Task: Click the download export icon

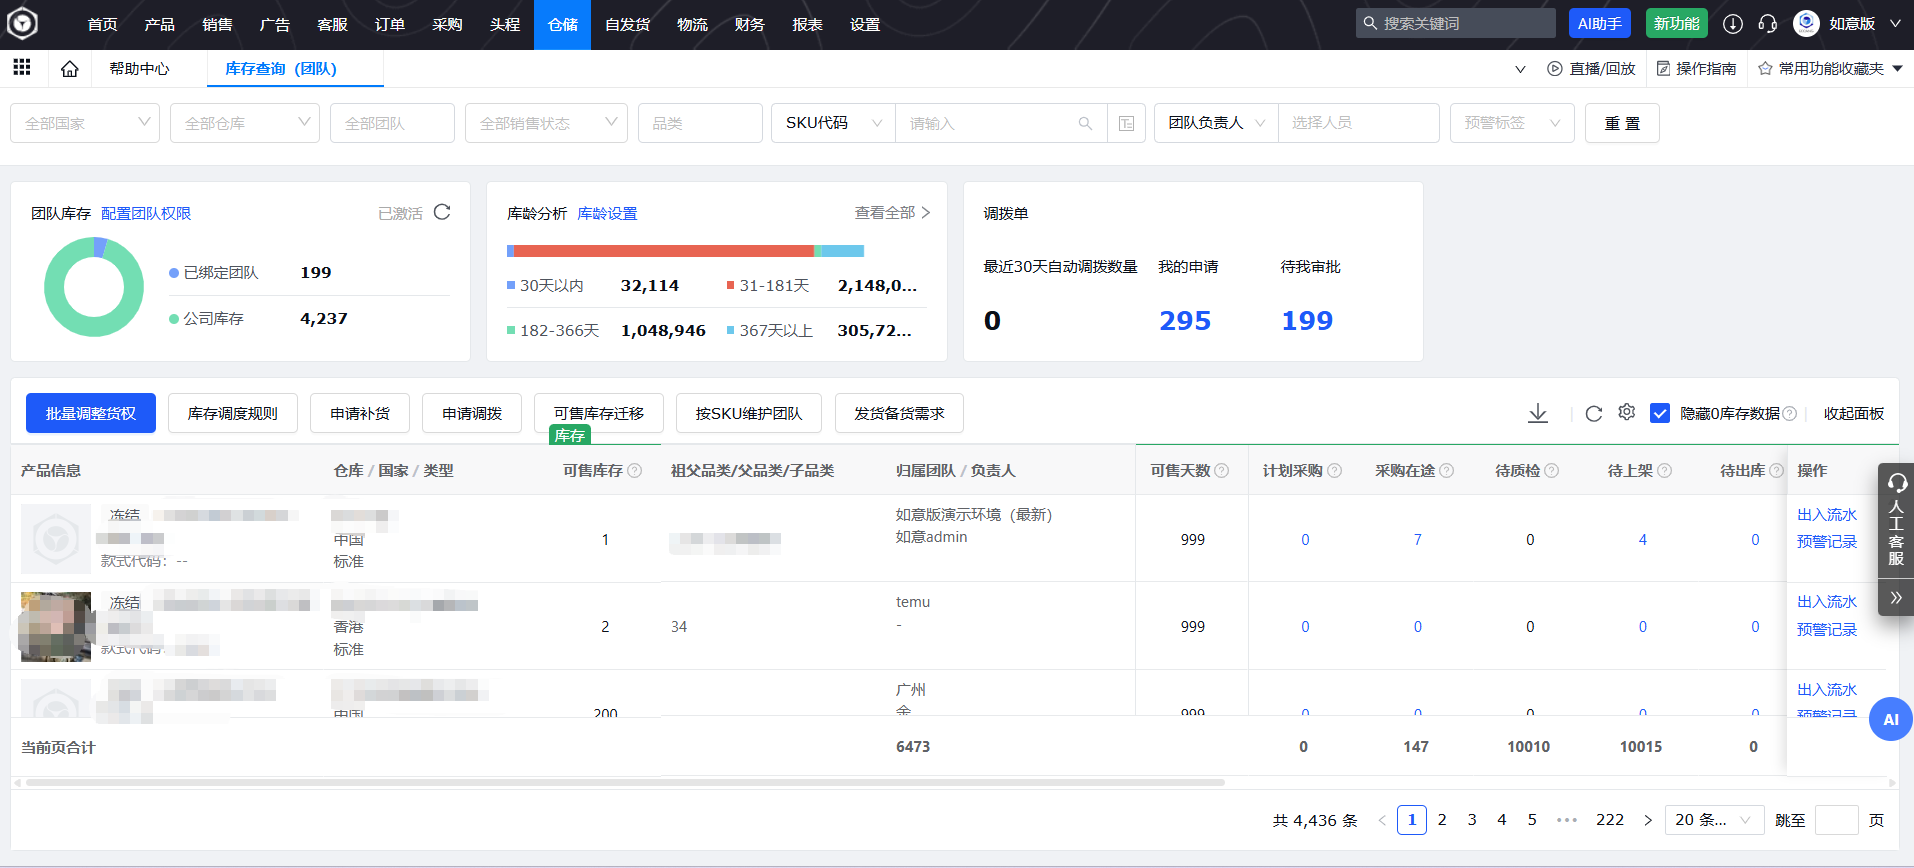Action: pyautogui.click(x=1538, y=413)
